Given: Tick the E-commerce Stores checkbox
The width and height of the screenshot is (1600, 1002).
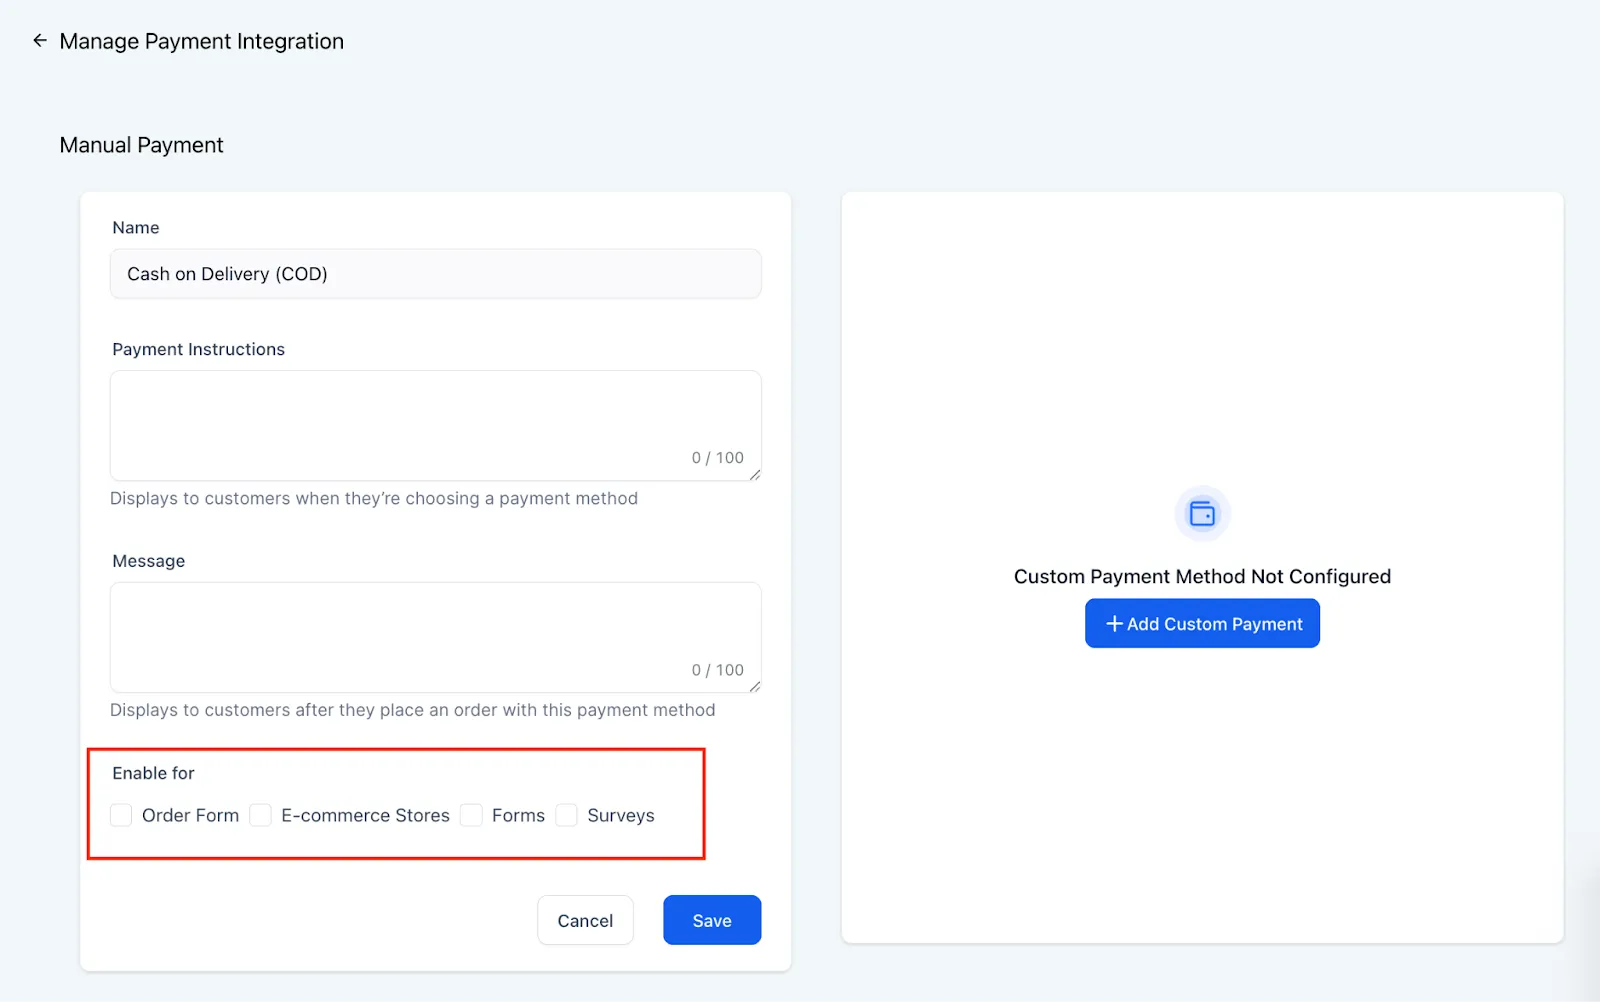Looking at the screenshot, I should point(260,815).
